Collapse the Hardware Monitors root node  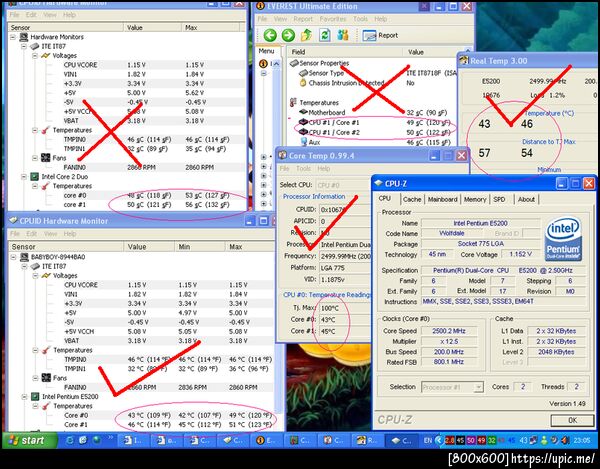(13, 37)
